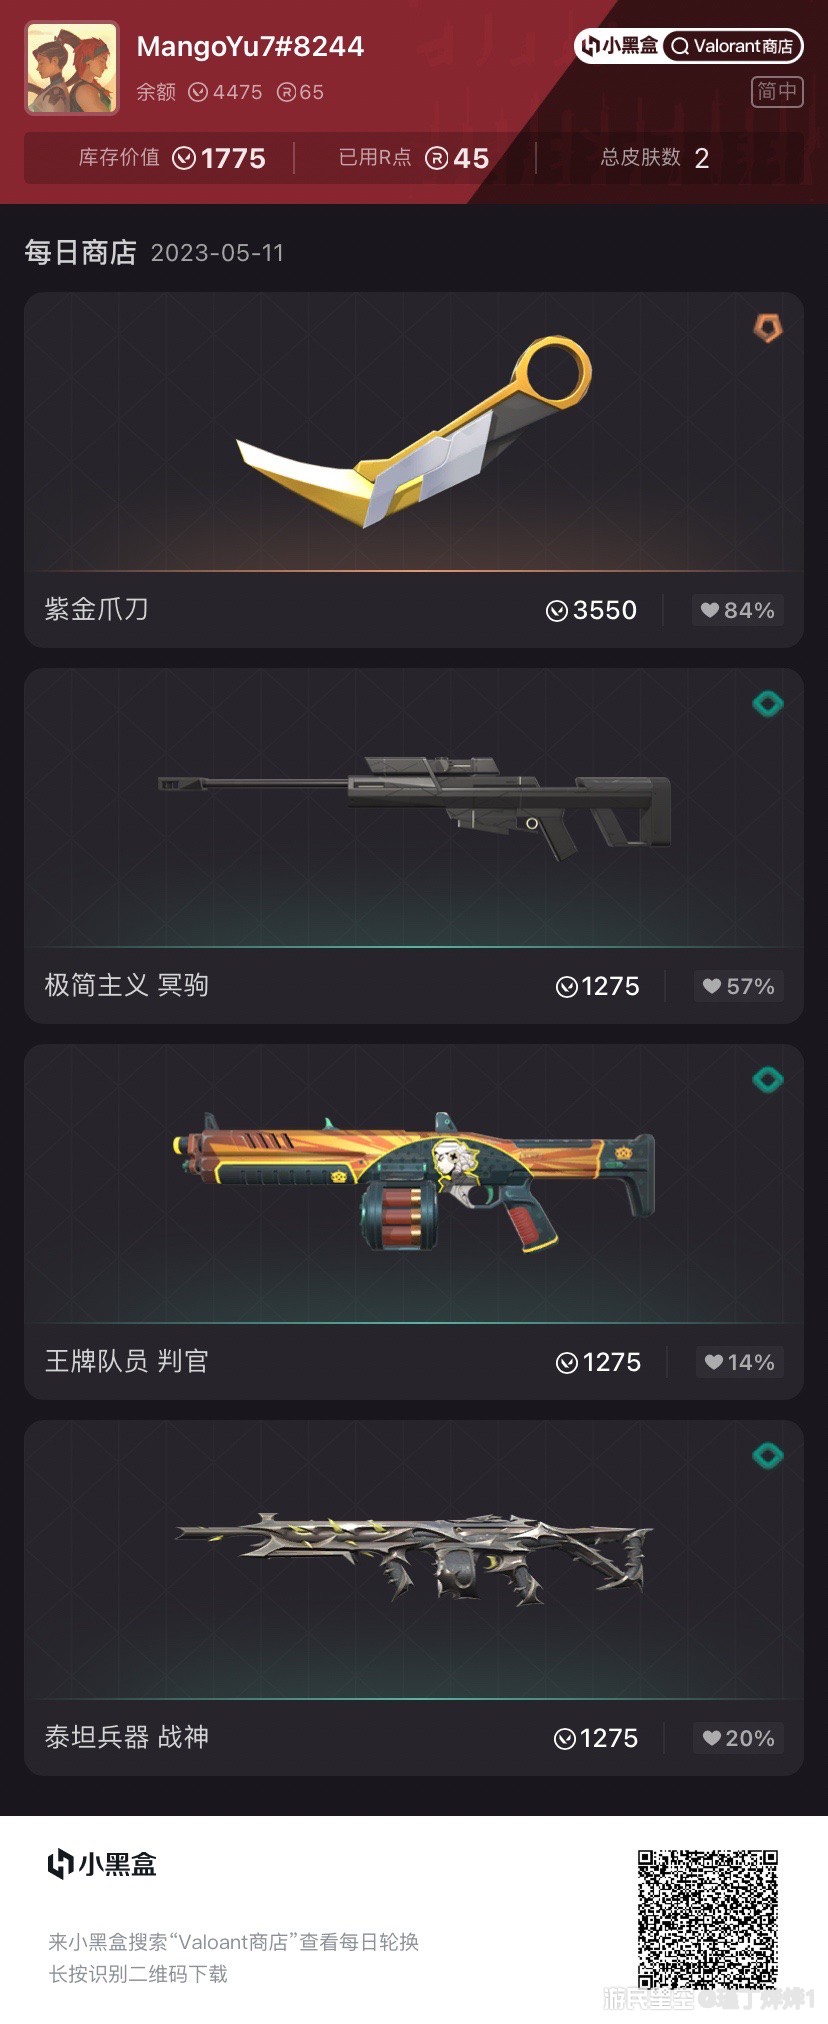Open the 紫金爪刀 knife image
The image size is (828, 2024).
[414, 432]
